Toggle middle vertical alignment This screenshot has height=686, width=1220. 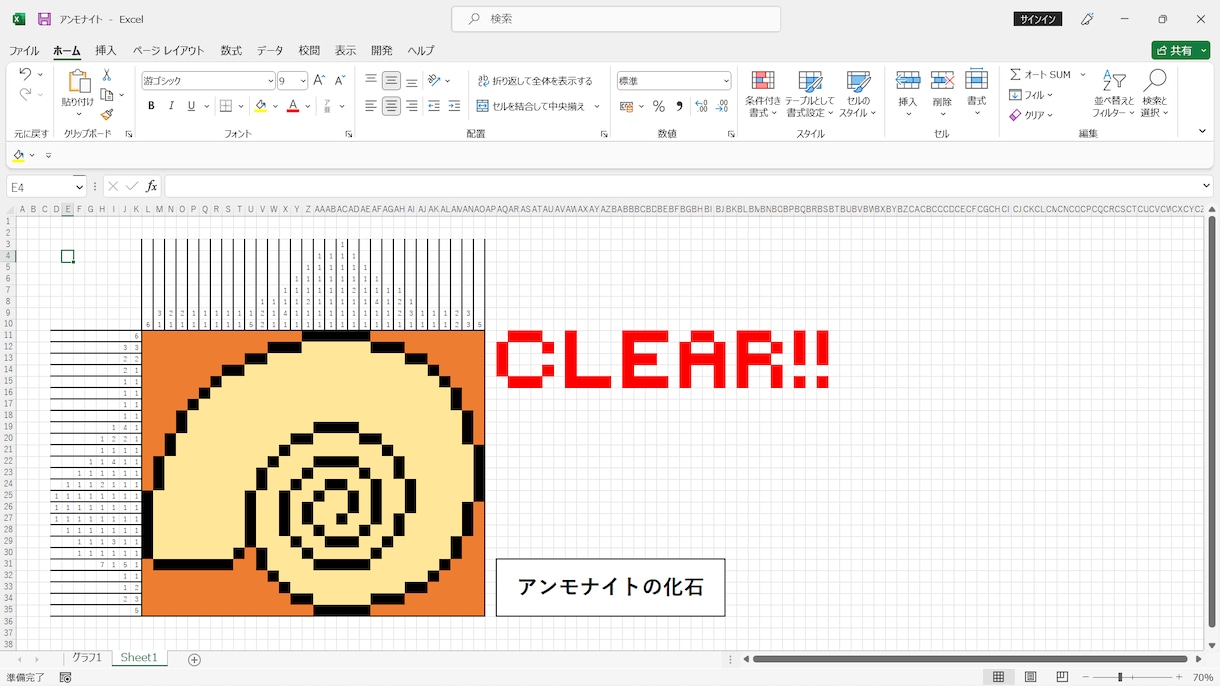(x=391, y=81)
